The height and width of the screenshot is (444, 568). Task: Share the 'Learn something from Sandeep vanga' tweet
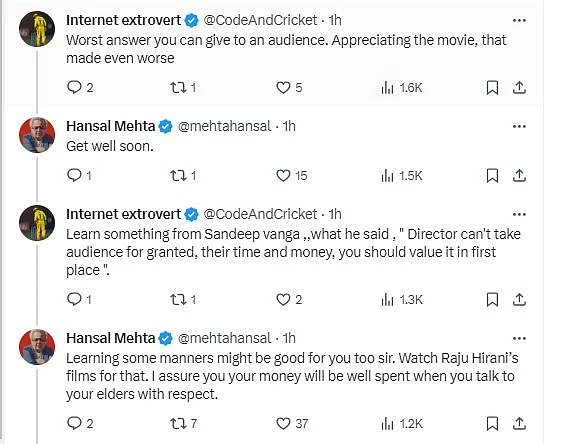(x=519, y=300)
